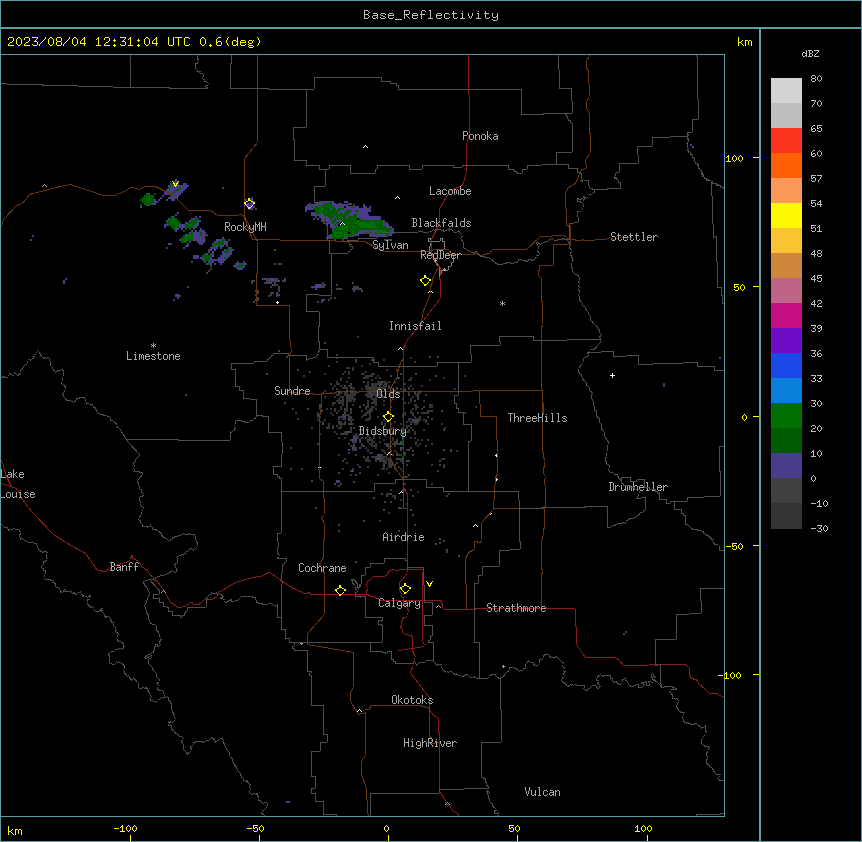This screenshot has width=862, height=842.
Task: Click the RockyMH label
Action: click(x=245, y=227)
